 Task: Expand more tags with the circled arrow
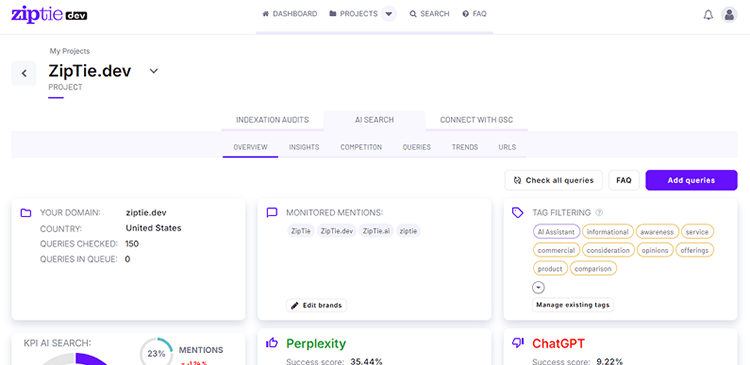click(539, 288)
